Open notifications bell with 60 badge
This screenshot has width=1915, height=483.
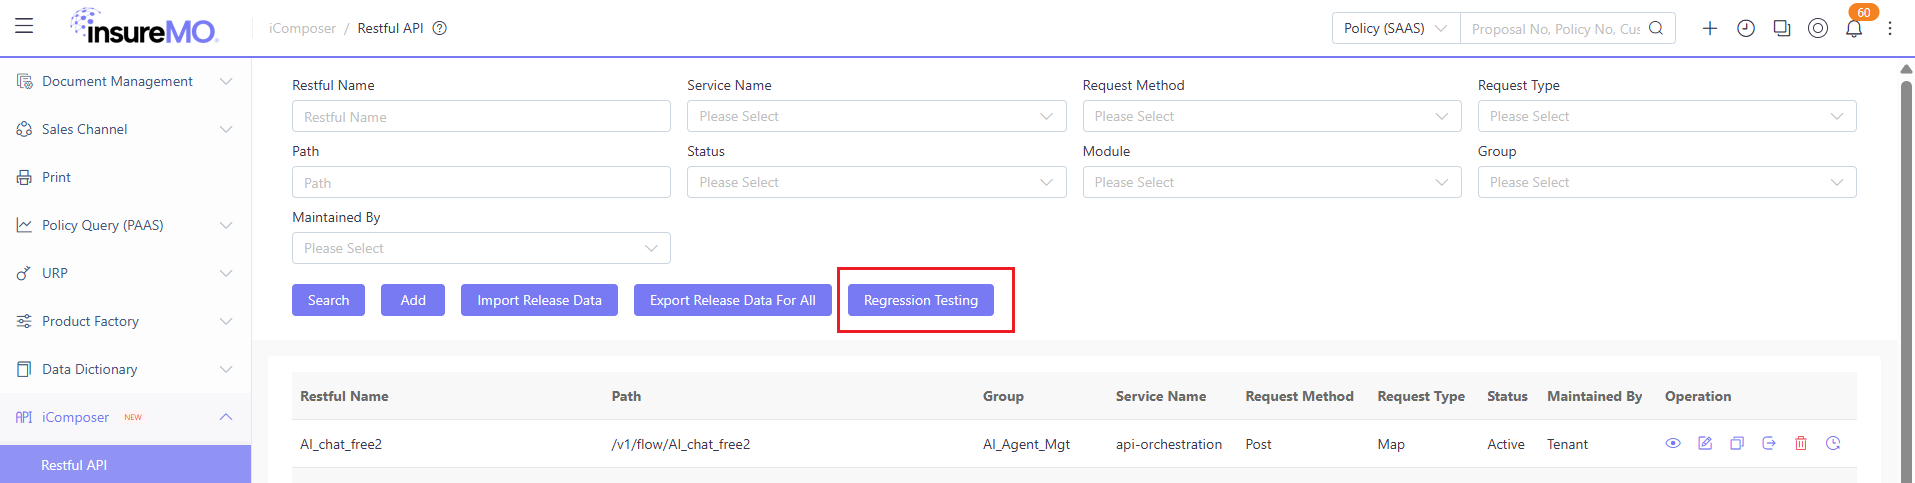pos(1854,28)
